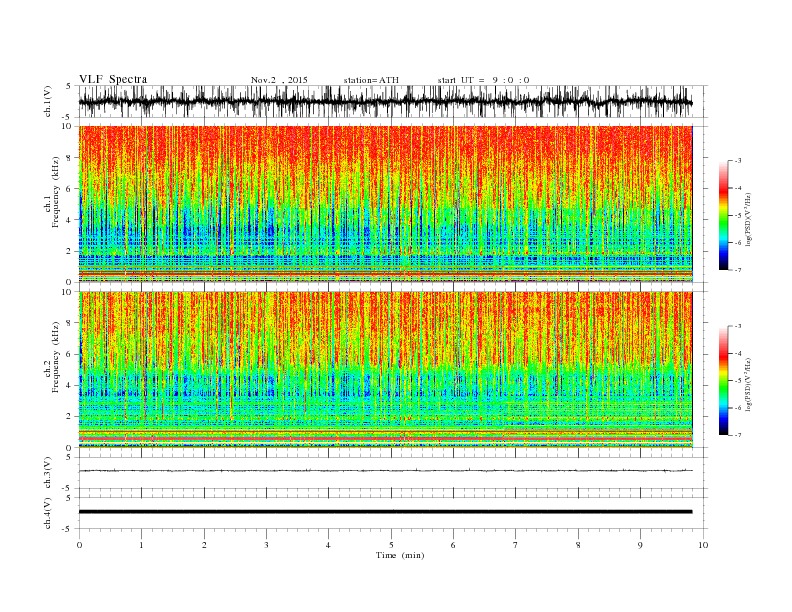Click the ch.1 voltage waveform trace at top

pyautogui.click(x=385, y=102)
